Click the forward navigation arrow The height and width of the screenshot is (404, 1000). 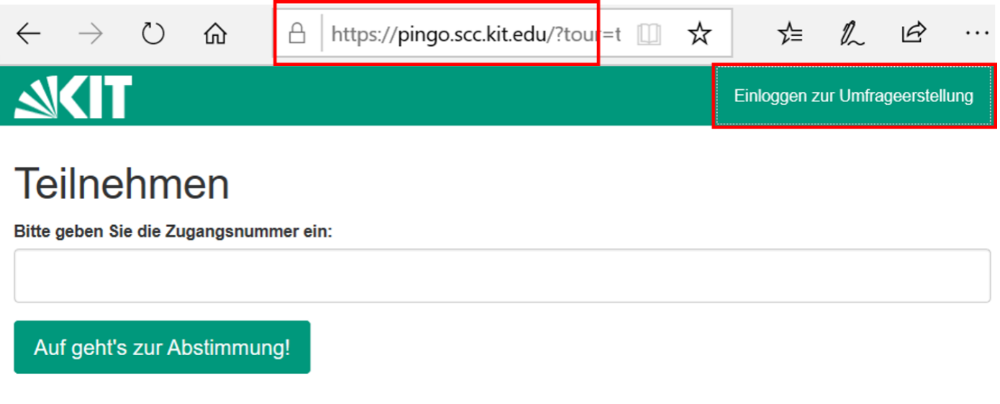coord(91,34)
